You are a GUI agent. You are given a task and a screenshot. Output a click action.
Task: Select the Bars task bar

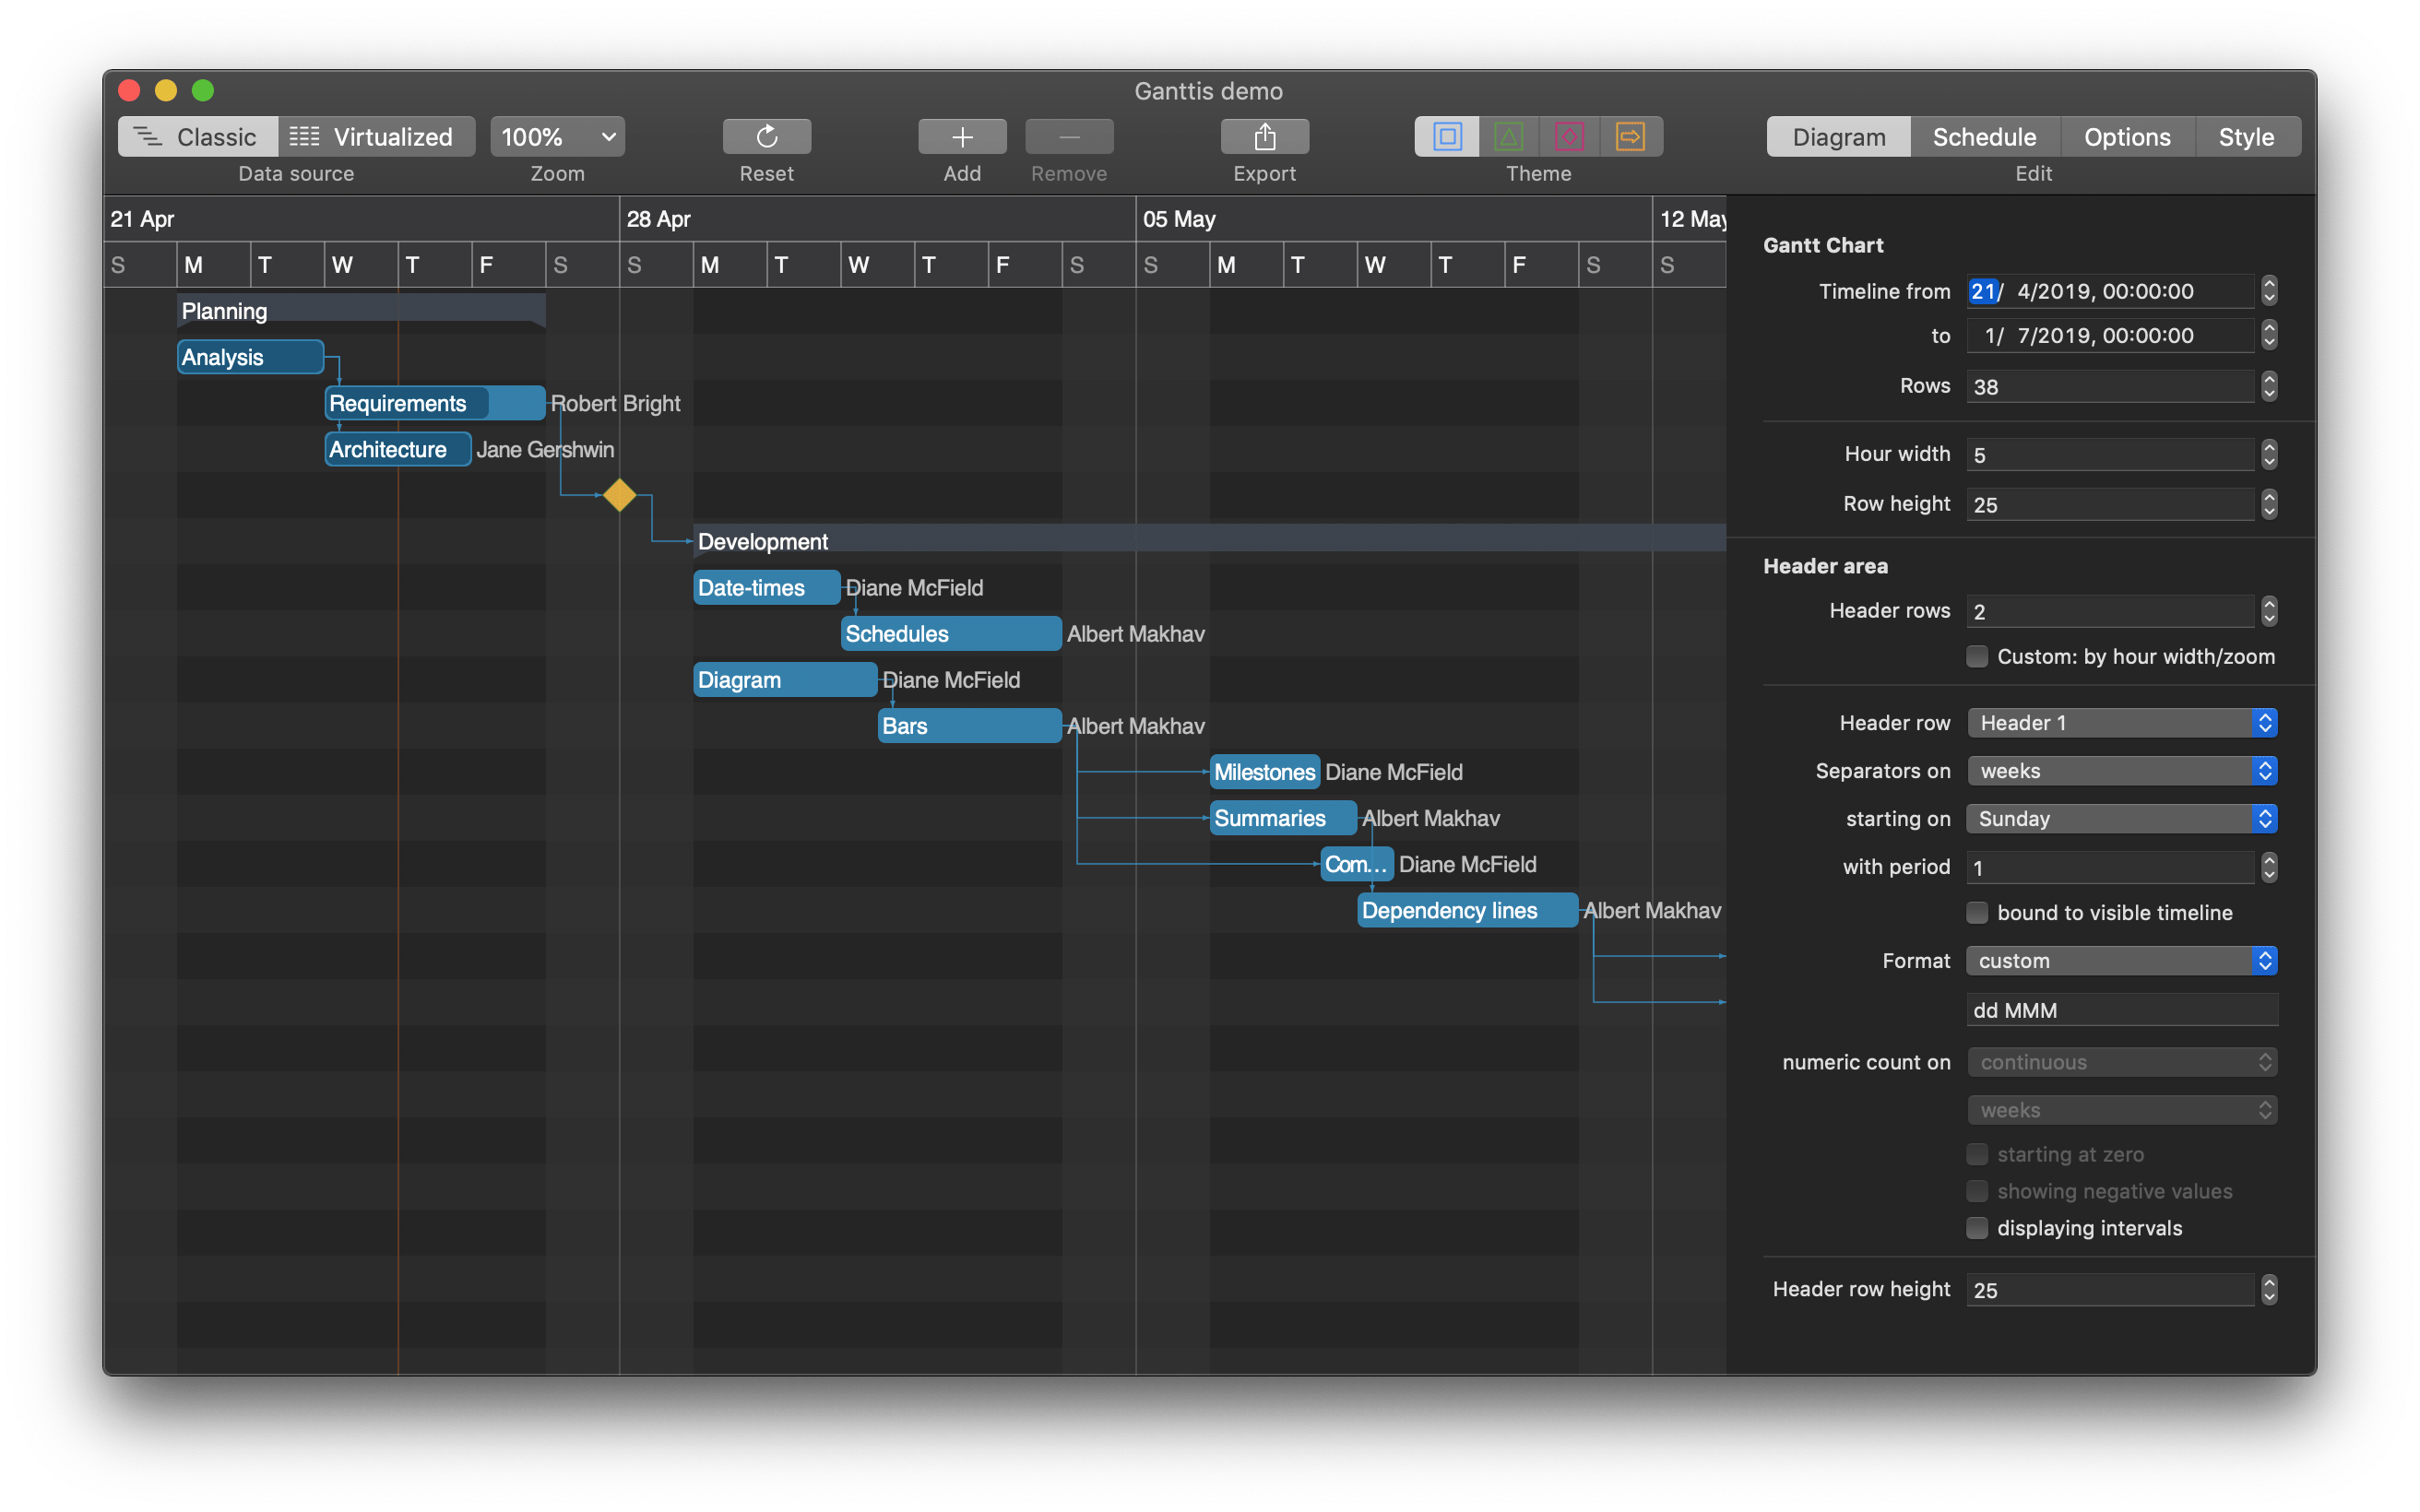pyautogui.click(x=969, y=726)
